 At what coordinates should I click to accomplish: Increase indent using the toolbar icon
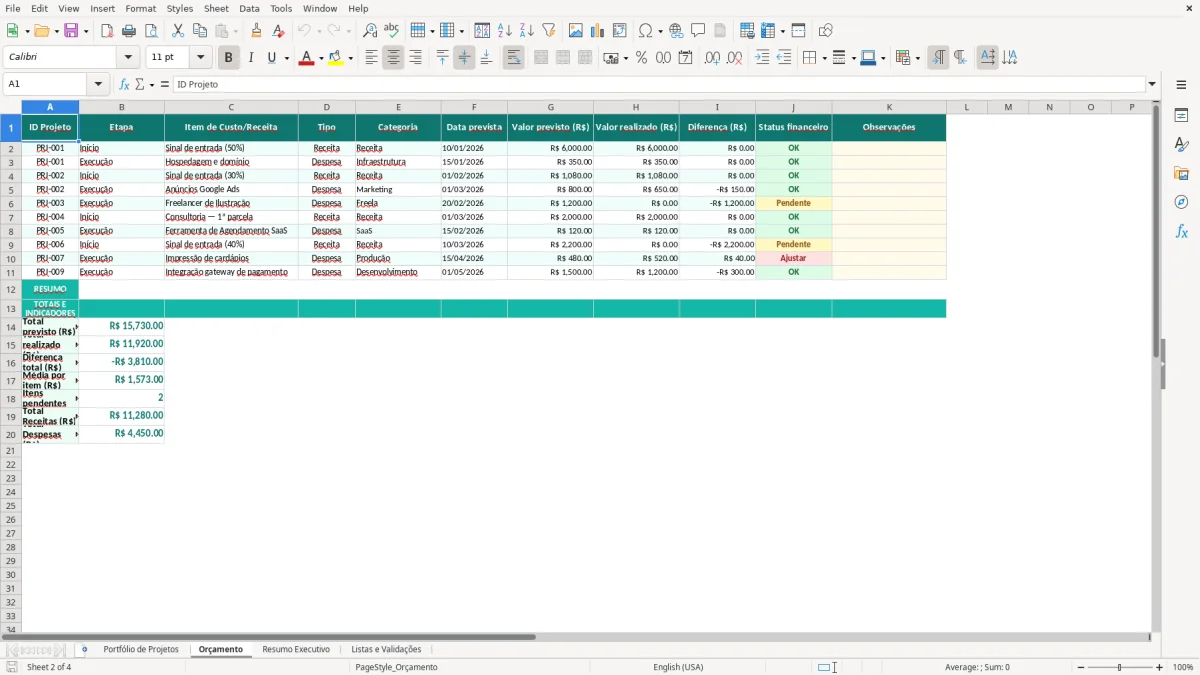click(x=762, y=58)
